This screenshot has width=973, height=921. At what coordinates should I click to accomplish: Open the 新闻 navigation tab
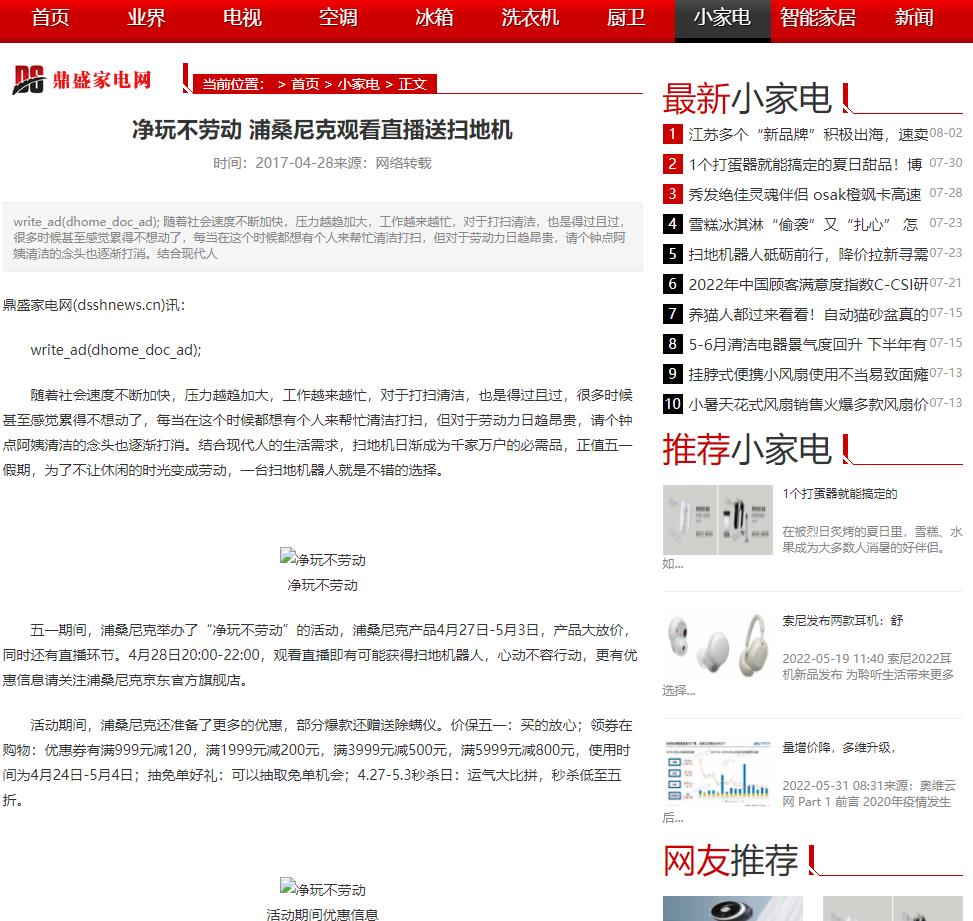914,18
